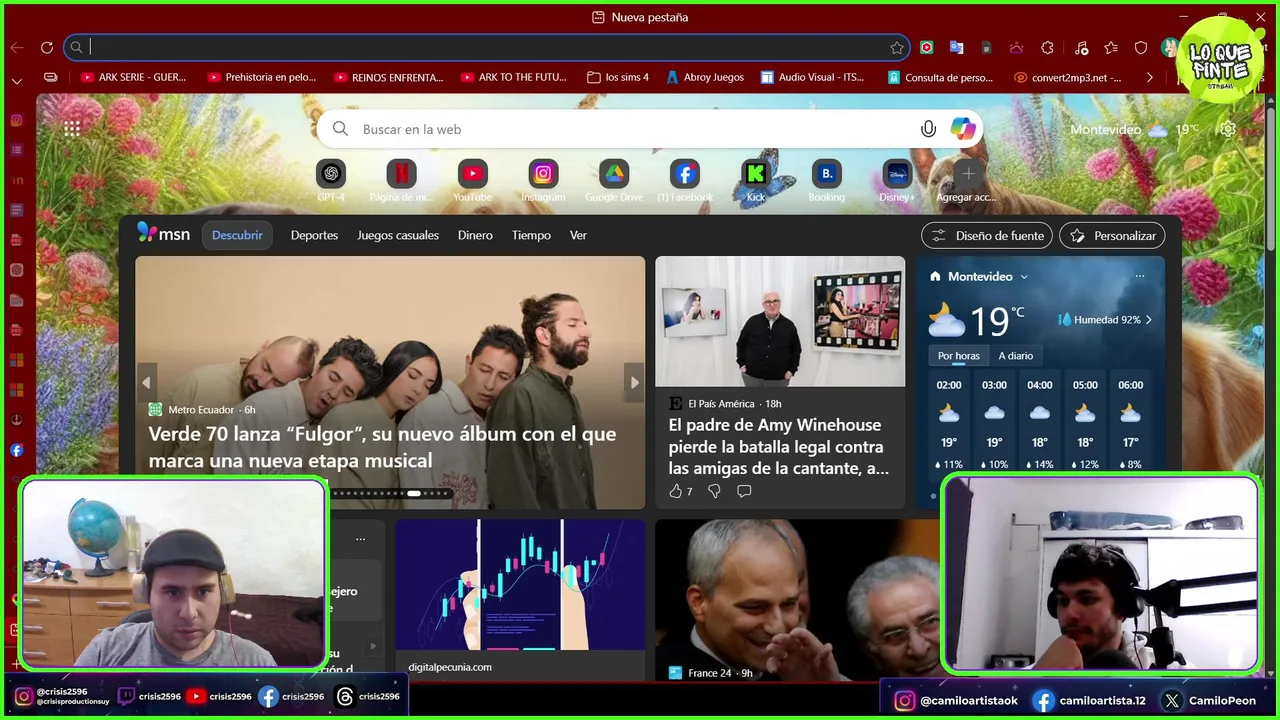Image resolution: width=1280 pixels, height=720 pixels.
Task: Focus the browser address bar
Action: pos(486,47)
